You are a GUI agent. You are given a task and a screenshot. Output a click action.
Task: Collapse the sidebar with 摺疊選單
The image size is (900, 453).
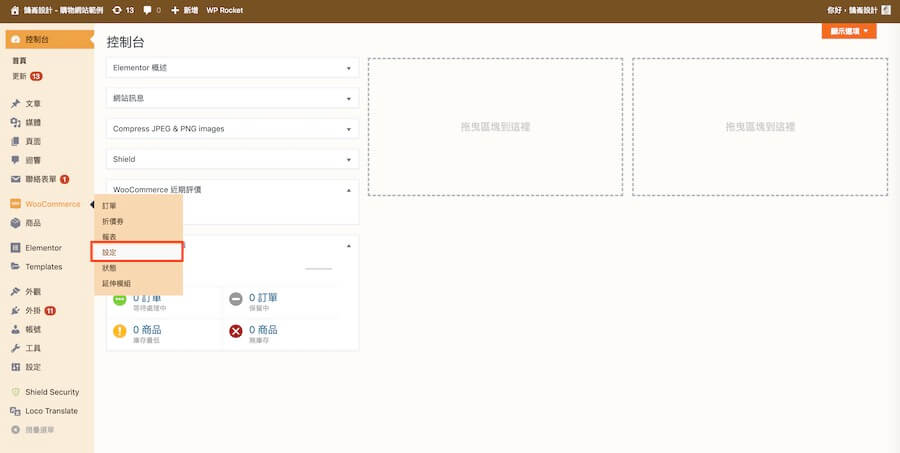(x=39, y=430)
